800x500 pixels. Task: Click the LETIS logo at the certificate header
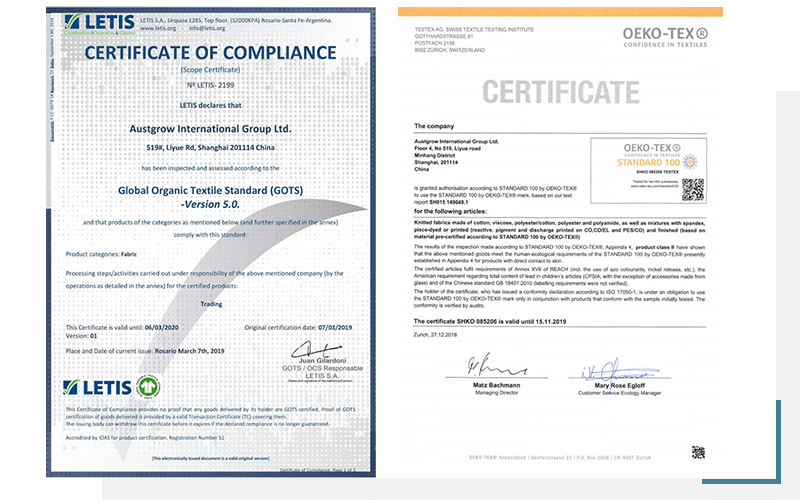99,23
